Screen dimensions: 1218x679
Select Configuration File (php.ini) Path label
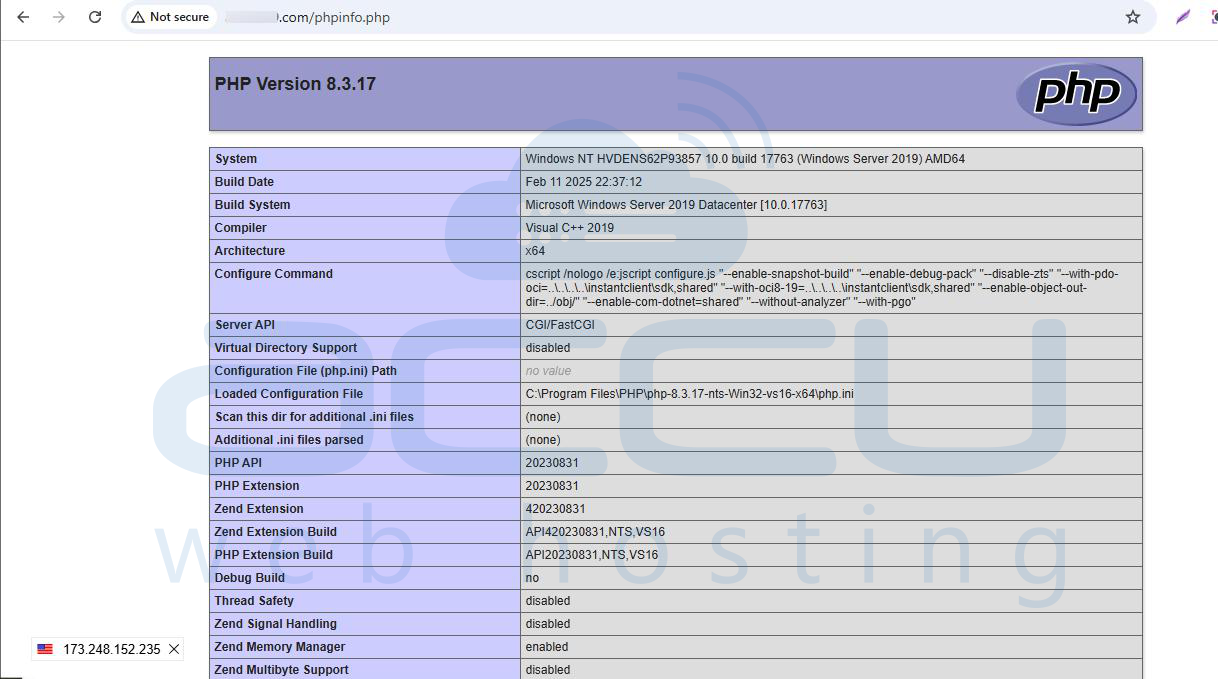(305, 371)
